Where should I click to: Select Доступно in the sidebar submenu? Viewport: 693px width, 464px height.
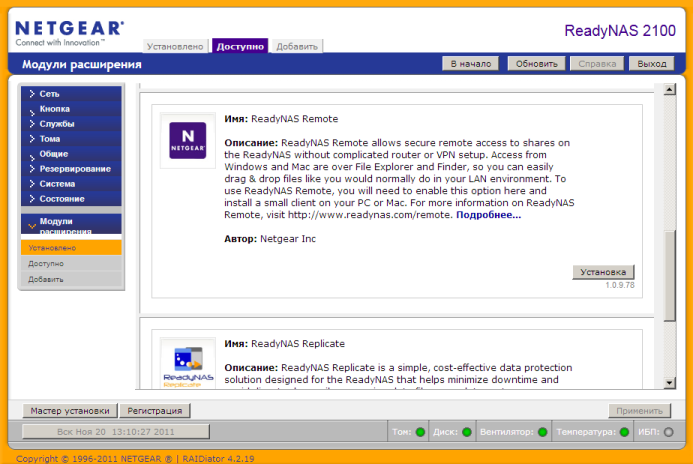click(x=71, y=263)
